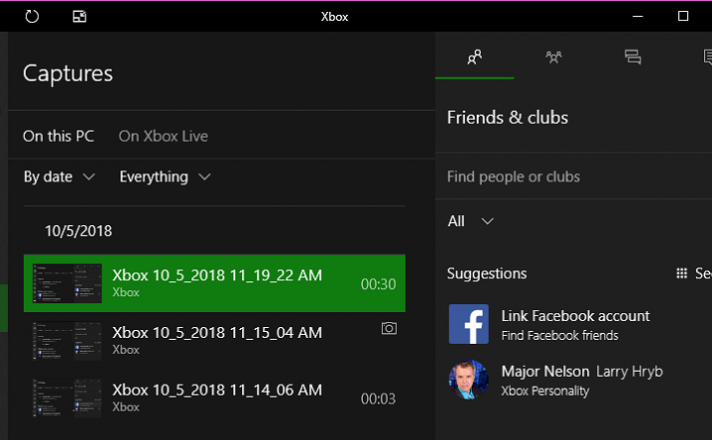This screenshot has width=712, height=440.
Task: Click thumbnail of the 11_15_04 AM capture
Action: (67, 341)
